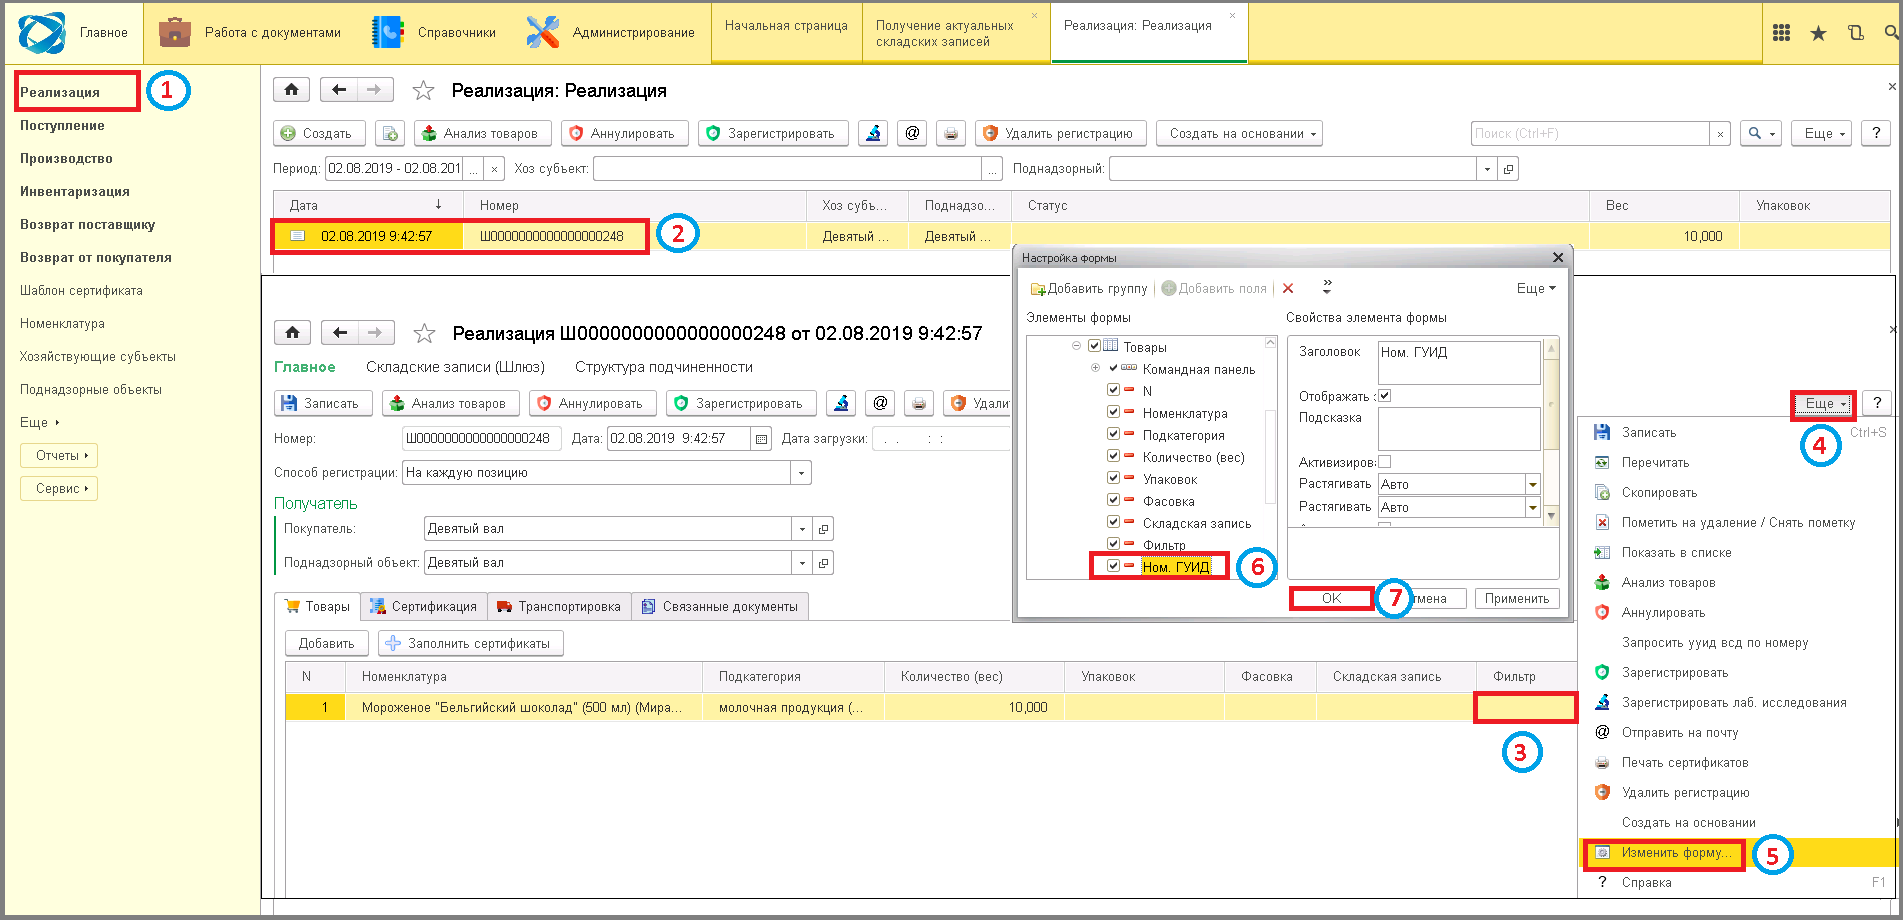Switch to the Начальная страница tab

point(786,33)
